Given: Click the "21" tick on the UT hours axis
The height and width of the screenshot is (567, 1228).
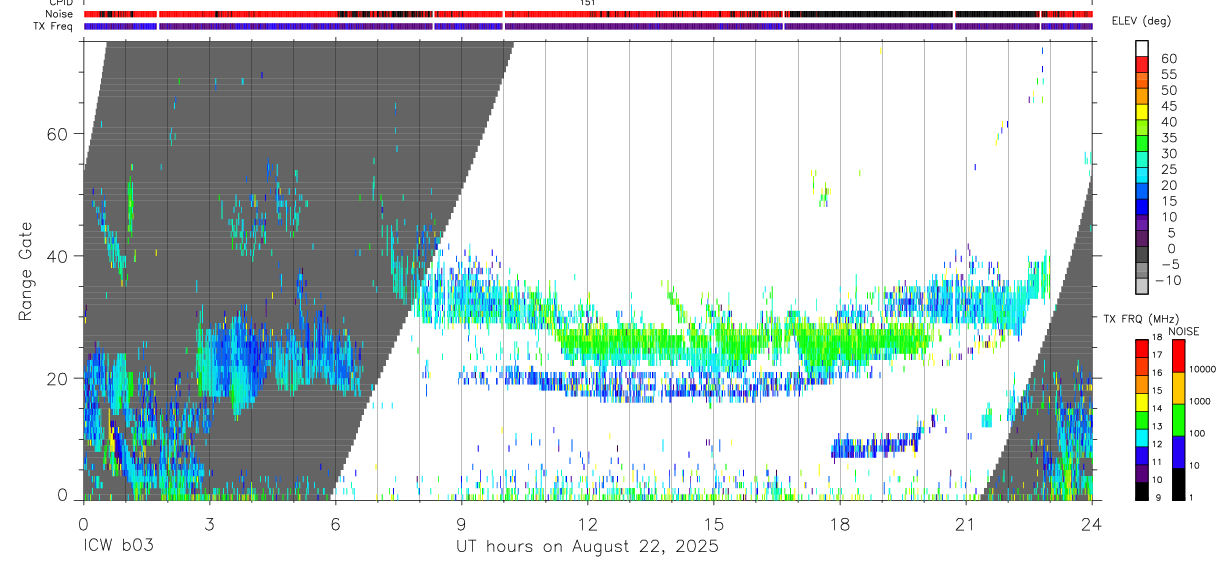Looking at the screenshot, I should pyautogui.click(x=965, y=523).
